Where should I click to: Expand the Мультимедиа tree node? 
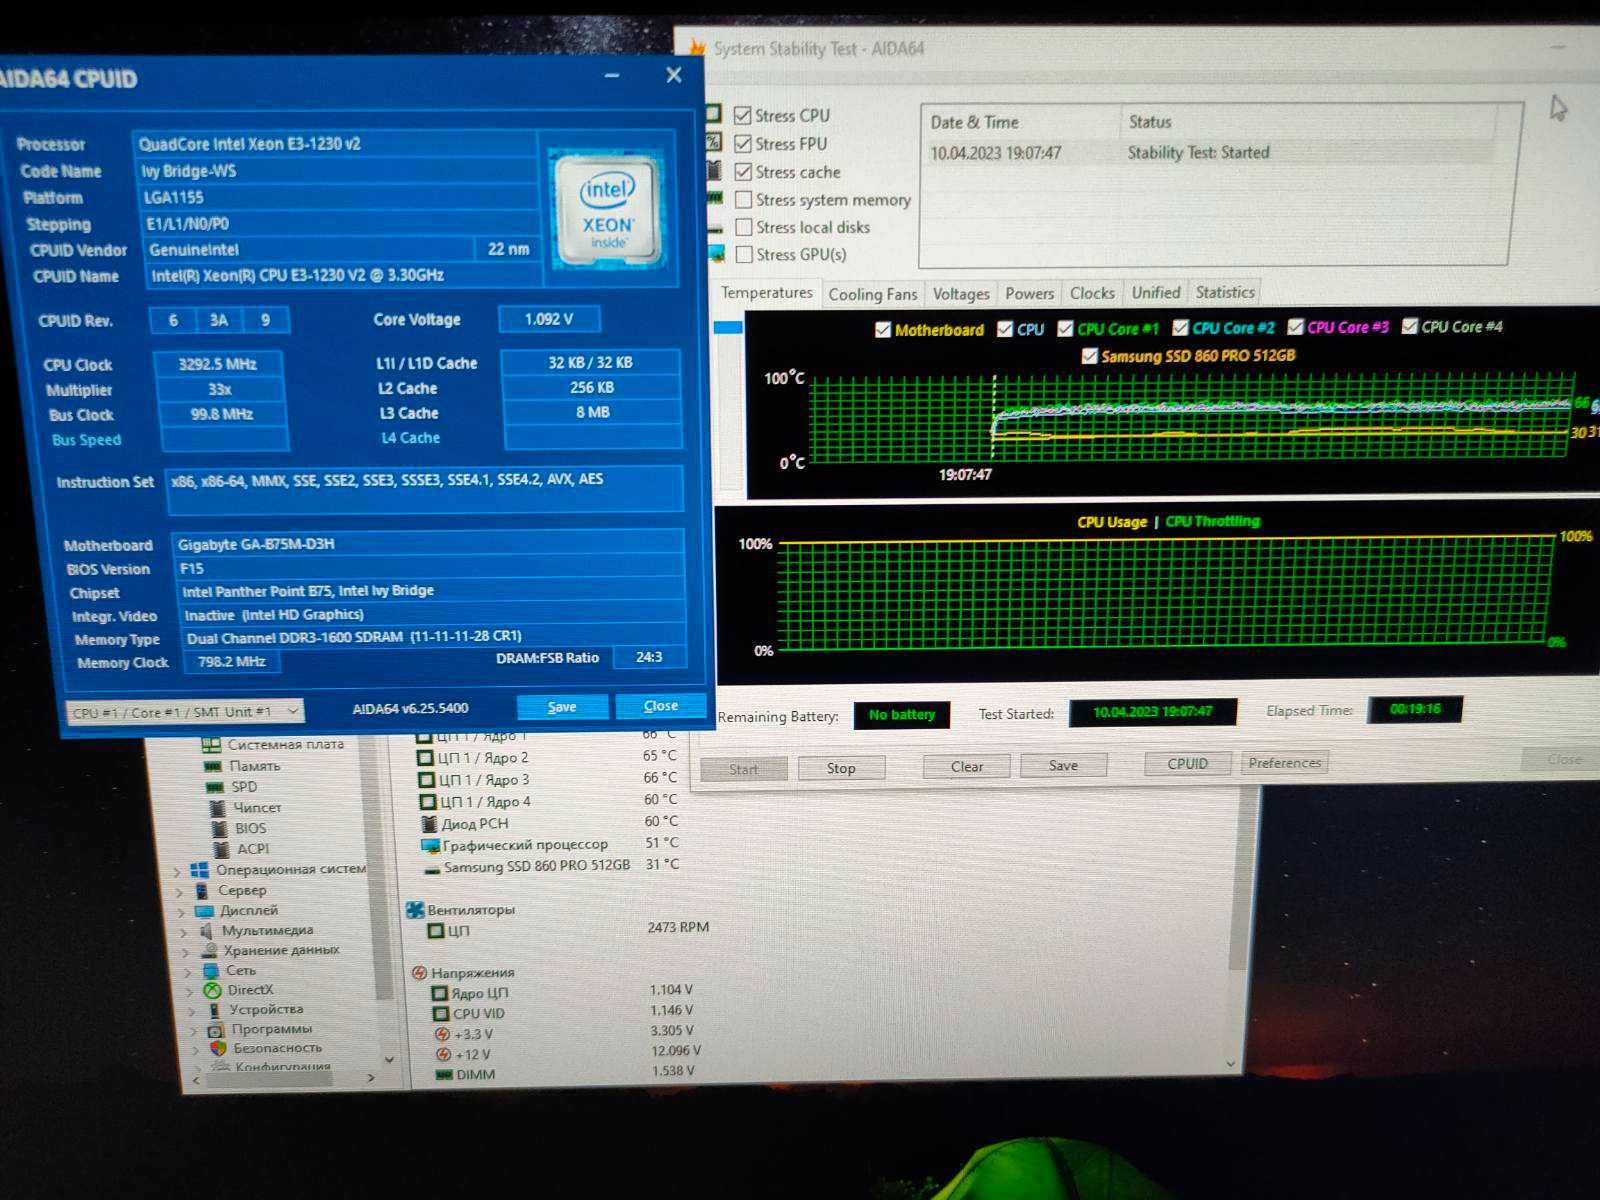[x=183, y=932]
